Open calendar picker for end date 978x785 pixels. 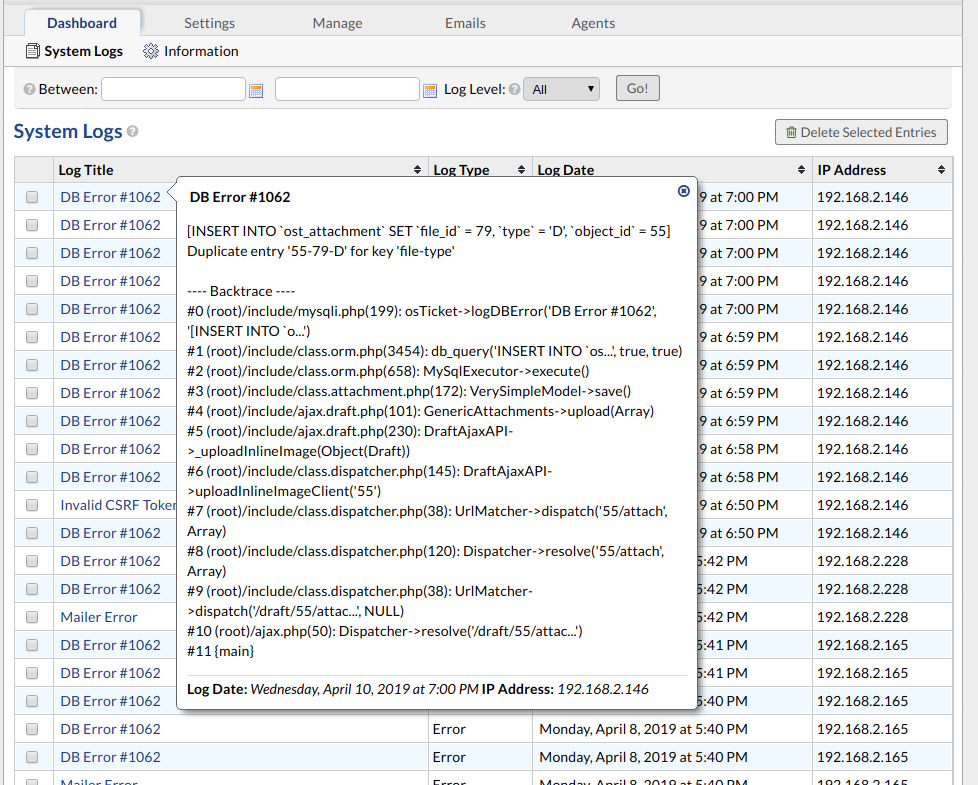pyautogui.click(x=430, y=90)
